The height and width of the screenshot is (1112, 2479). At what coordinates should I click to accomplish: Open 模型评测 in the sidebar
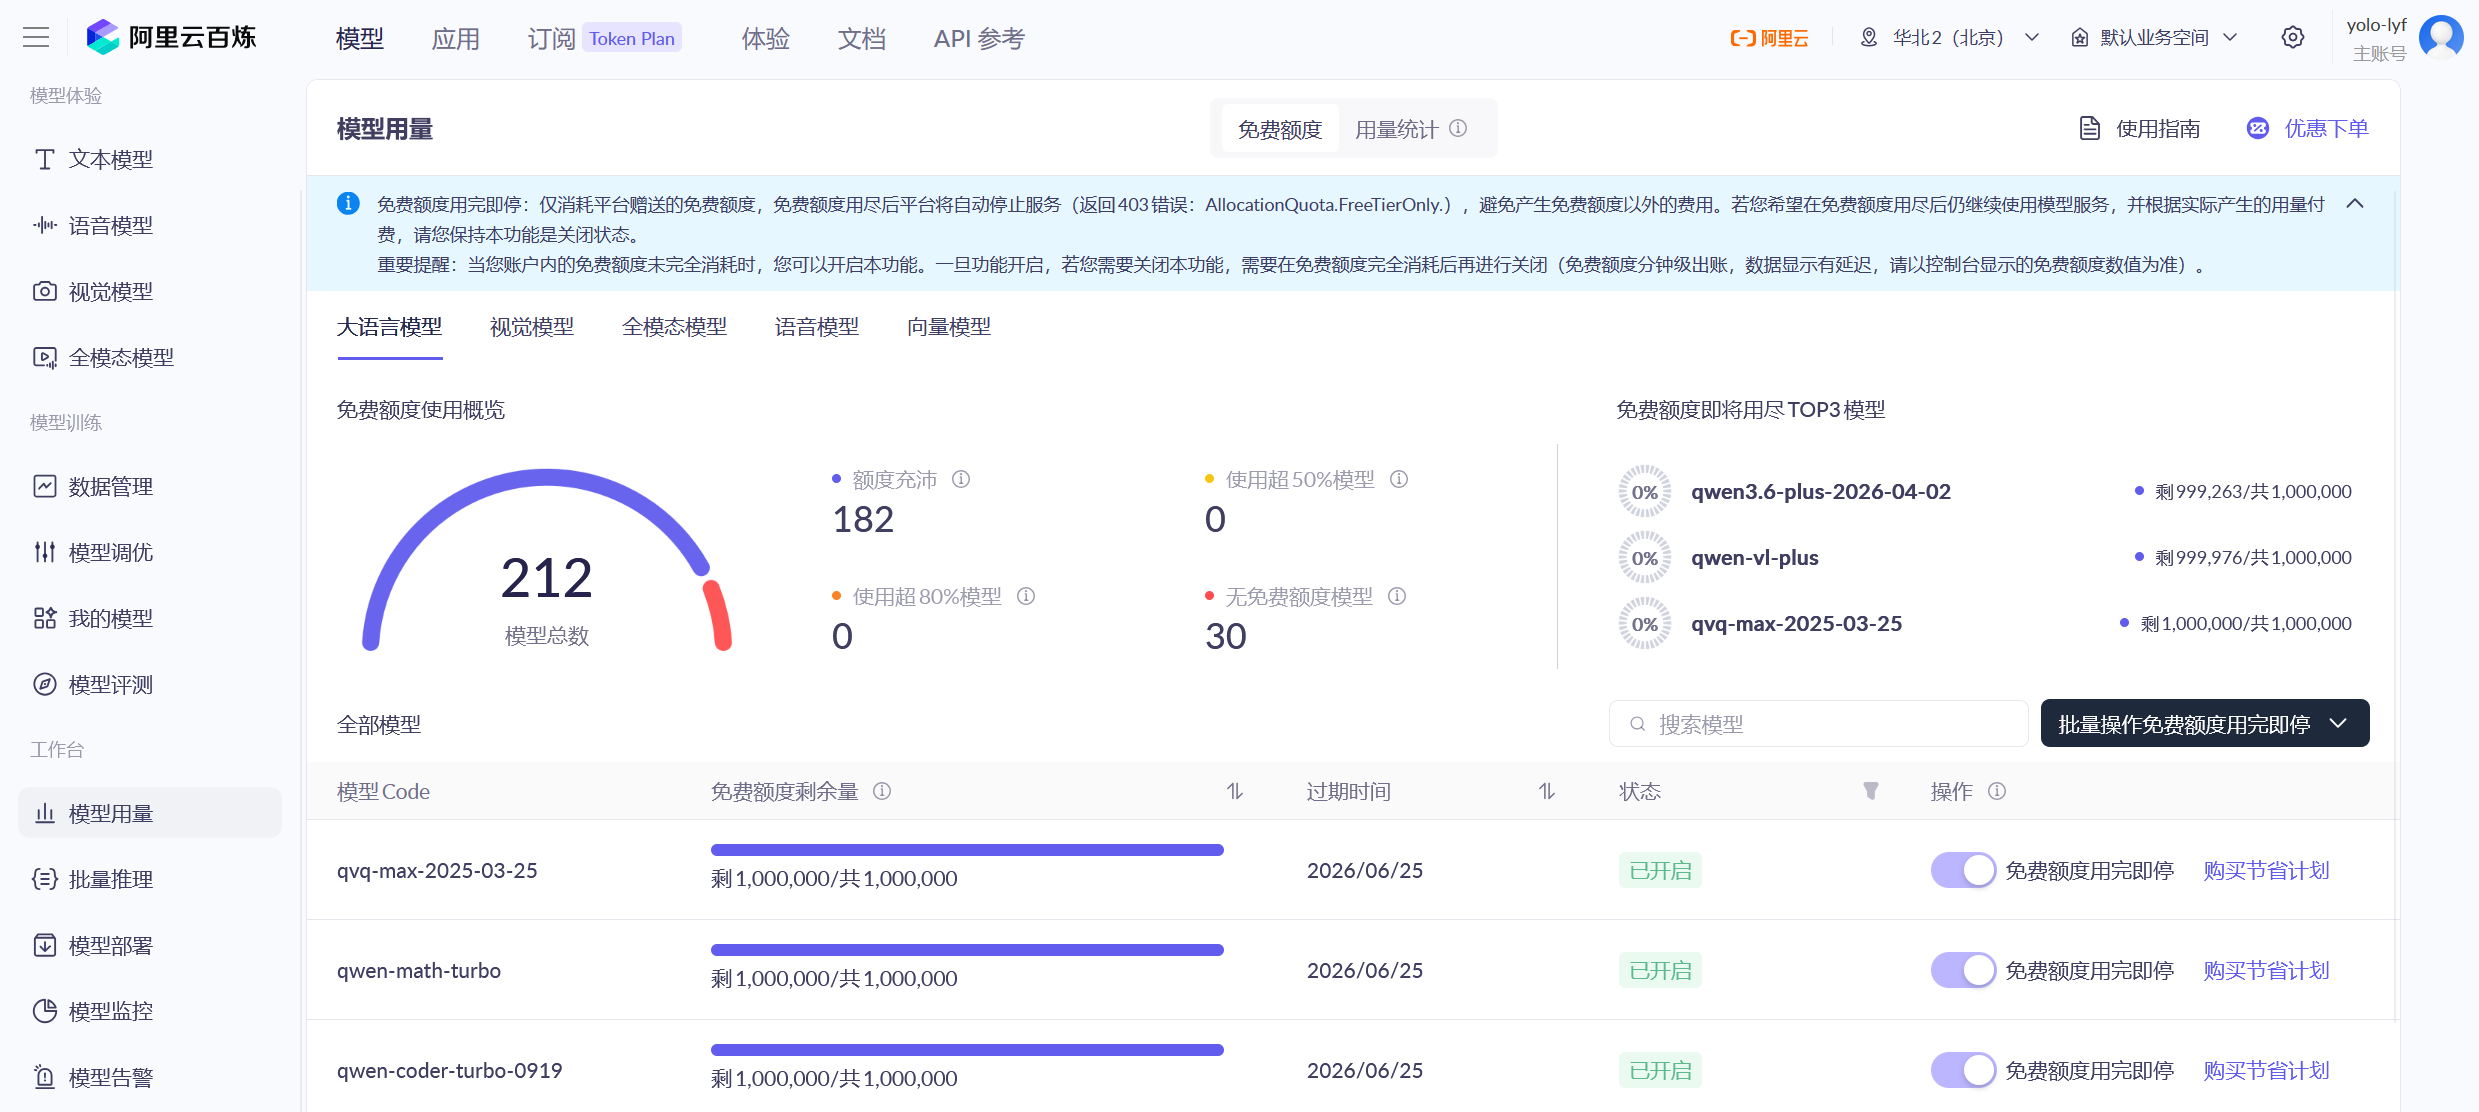click(150, 684)
